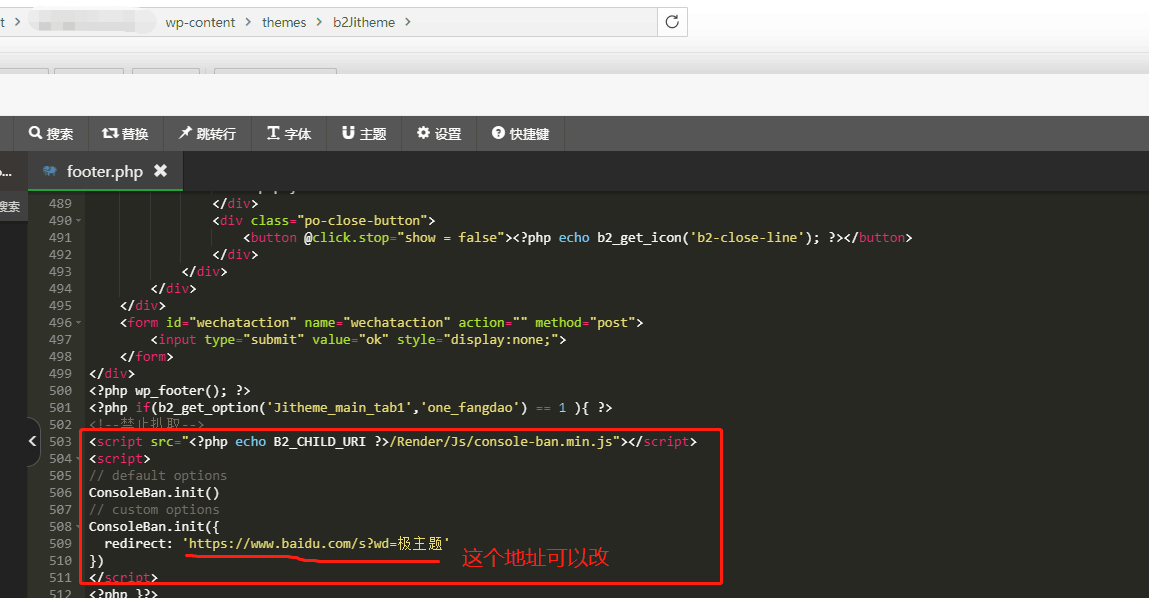
Task: Click line number 509 in the gutter
Action: click(x=60, y=544)
